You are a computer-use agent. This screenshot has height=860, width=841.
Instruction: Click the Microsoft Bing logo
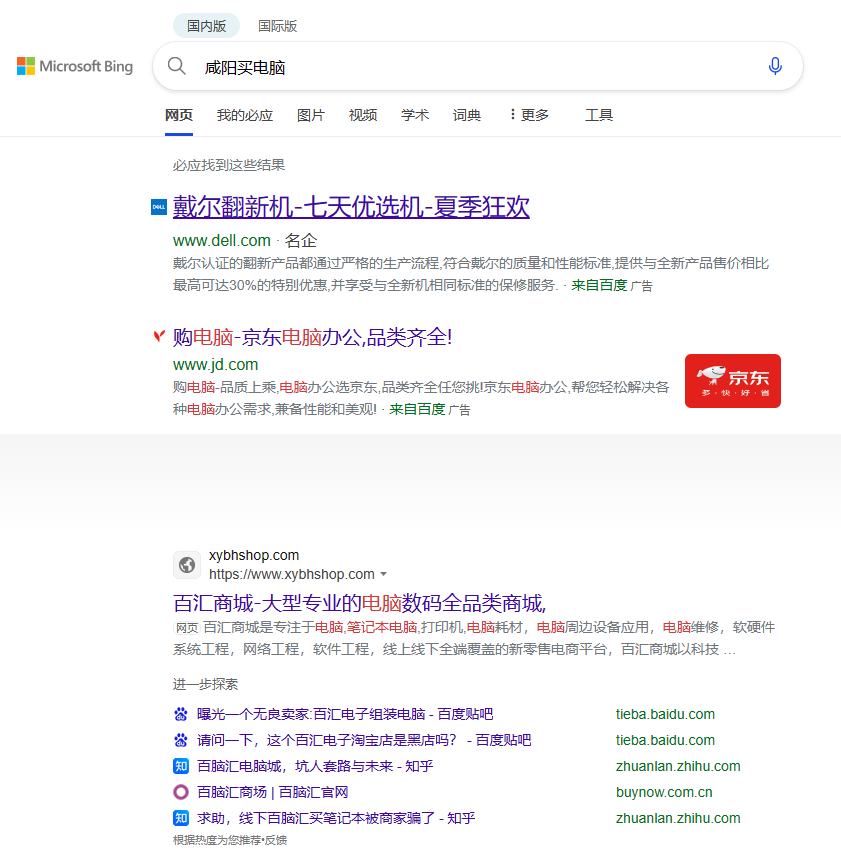click(x=75, y=66)
